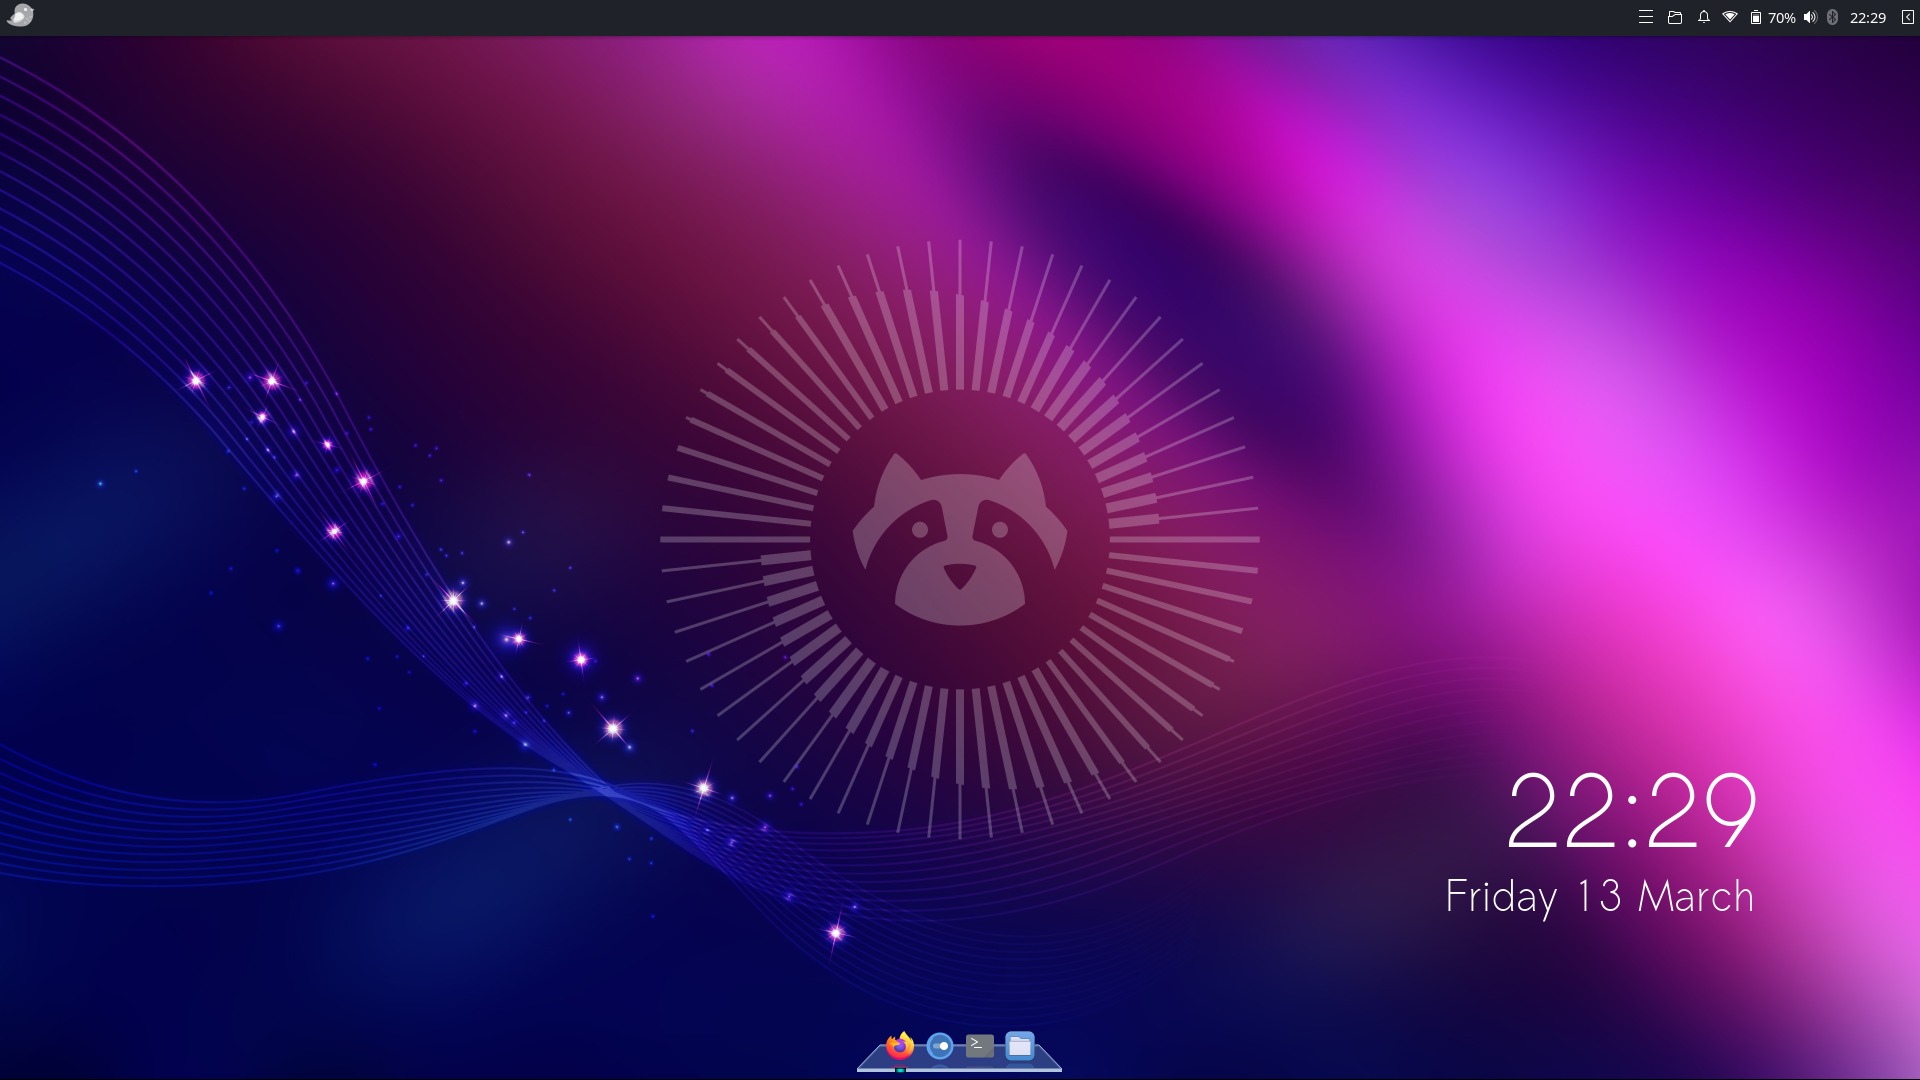This screenshot has height=1080, width=1920.
Task: Open notifications via the bell icon
Action: tap(1703, 17)
